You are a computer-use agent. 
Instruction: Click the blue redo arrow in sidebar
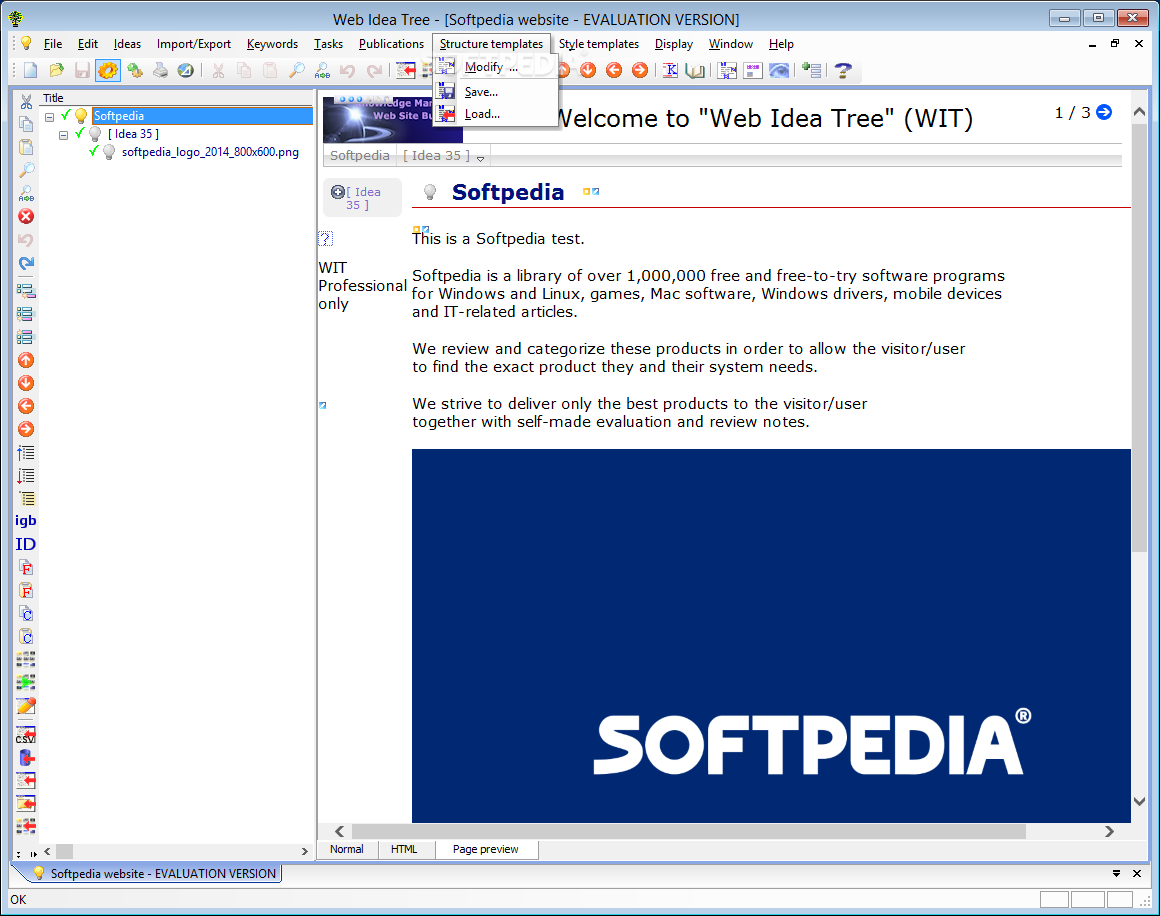26,263
